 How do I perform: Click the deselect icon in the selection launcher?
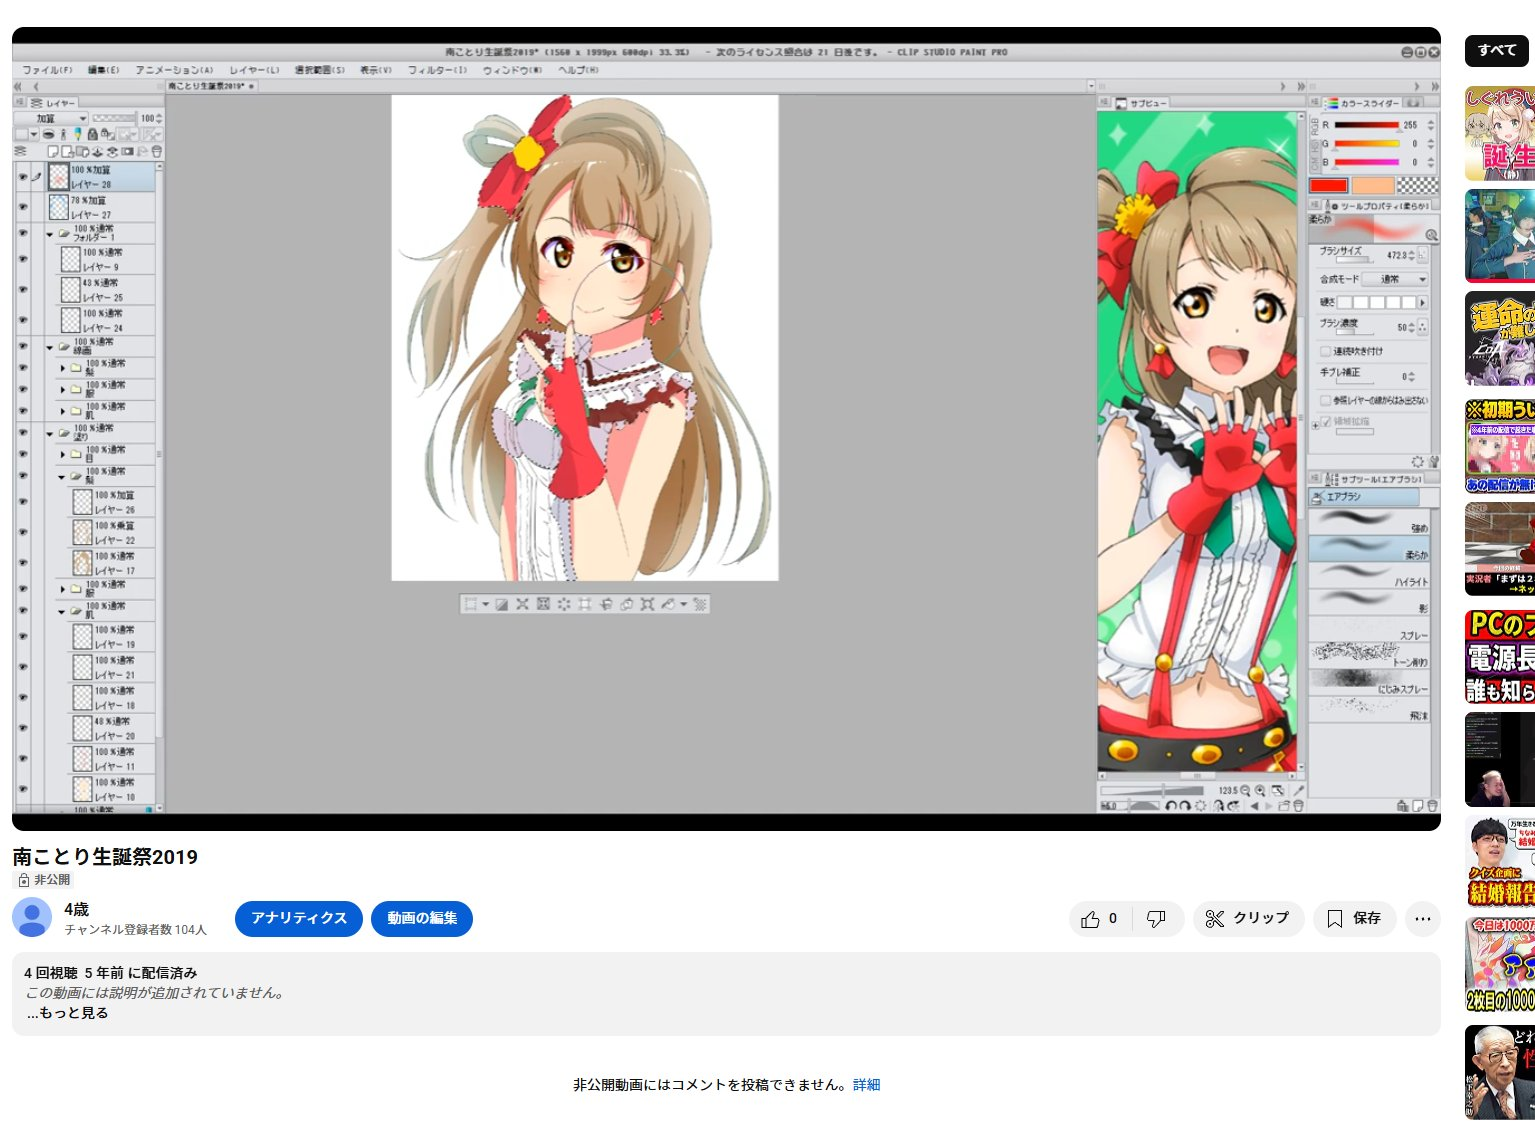(470, 604)
